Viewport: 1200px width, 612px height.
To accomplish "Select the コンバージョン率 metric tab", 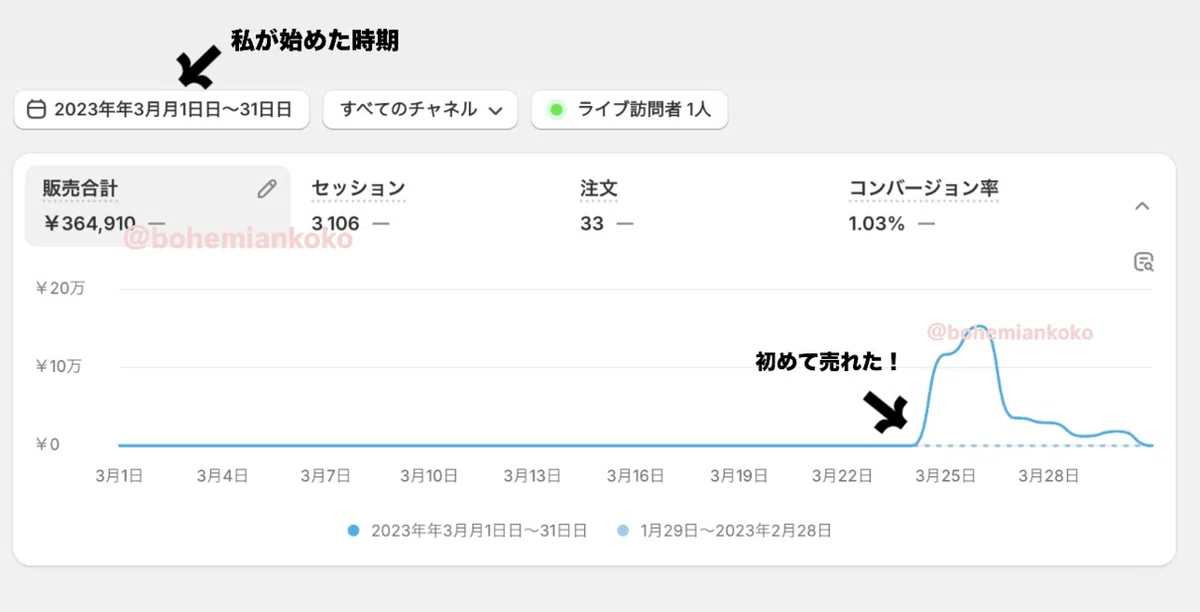I will (923, 187).
